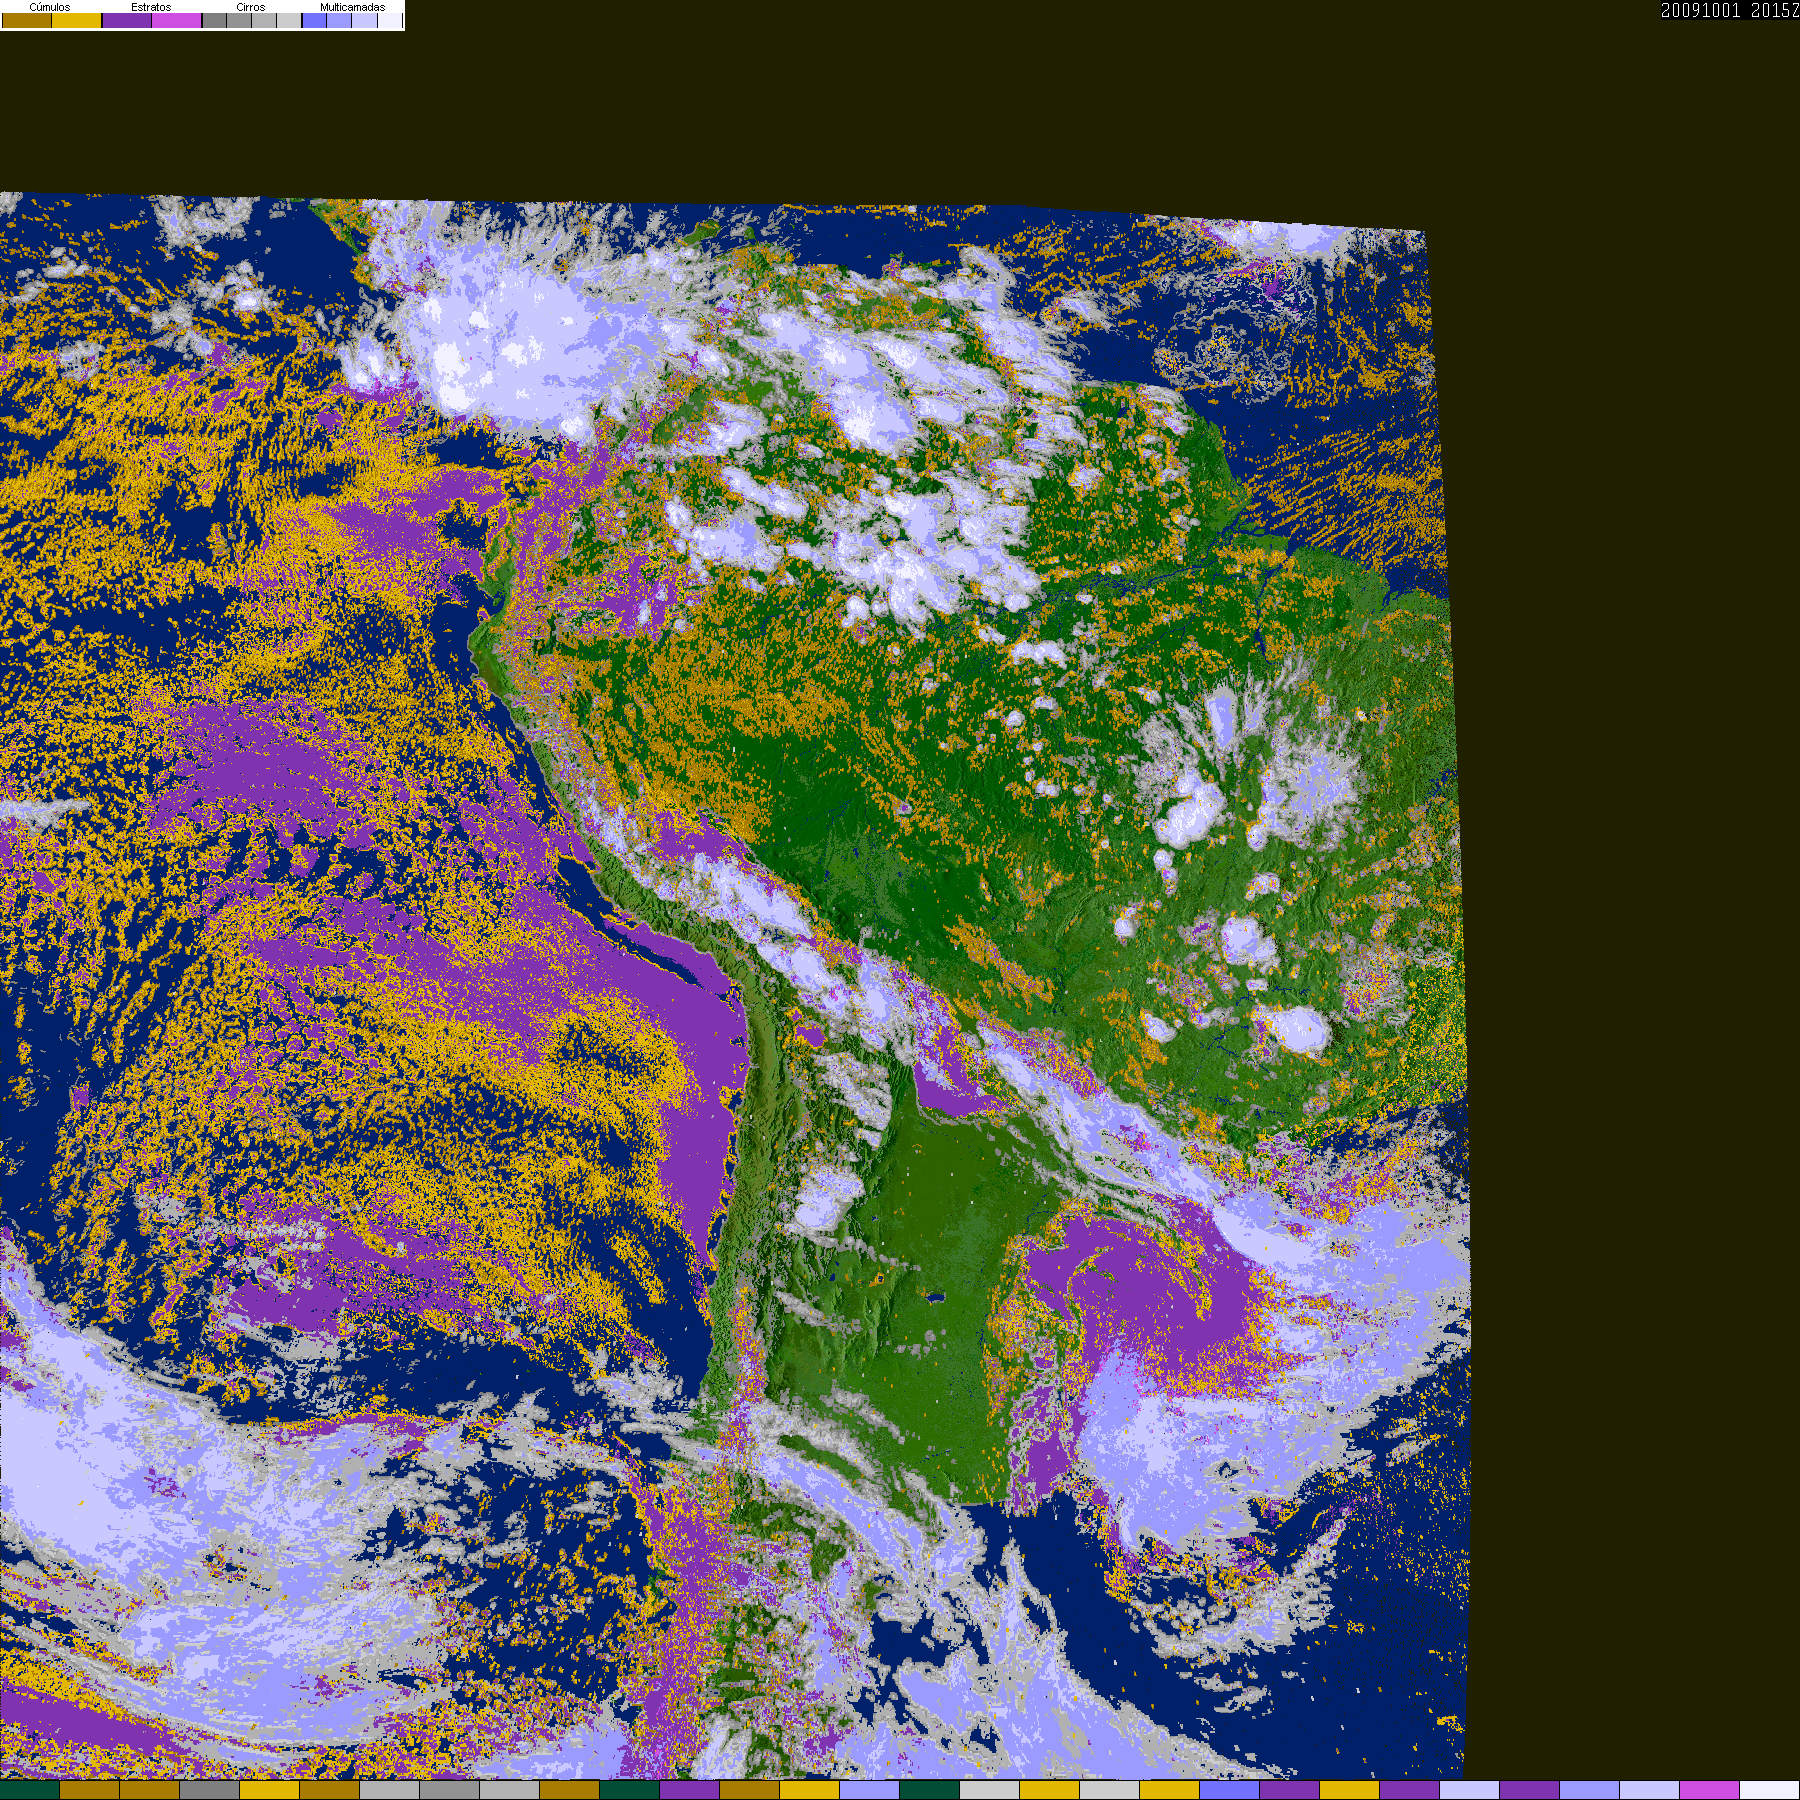Click the magenta Estratos legend swatch
The width and height of the screenshot is (1800, 1800).
(x=177, y=20)
